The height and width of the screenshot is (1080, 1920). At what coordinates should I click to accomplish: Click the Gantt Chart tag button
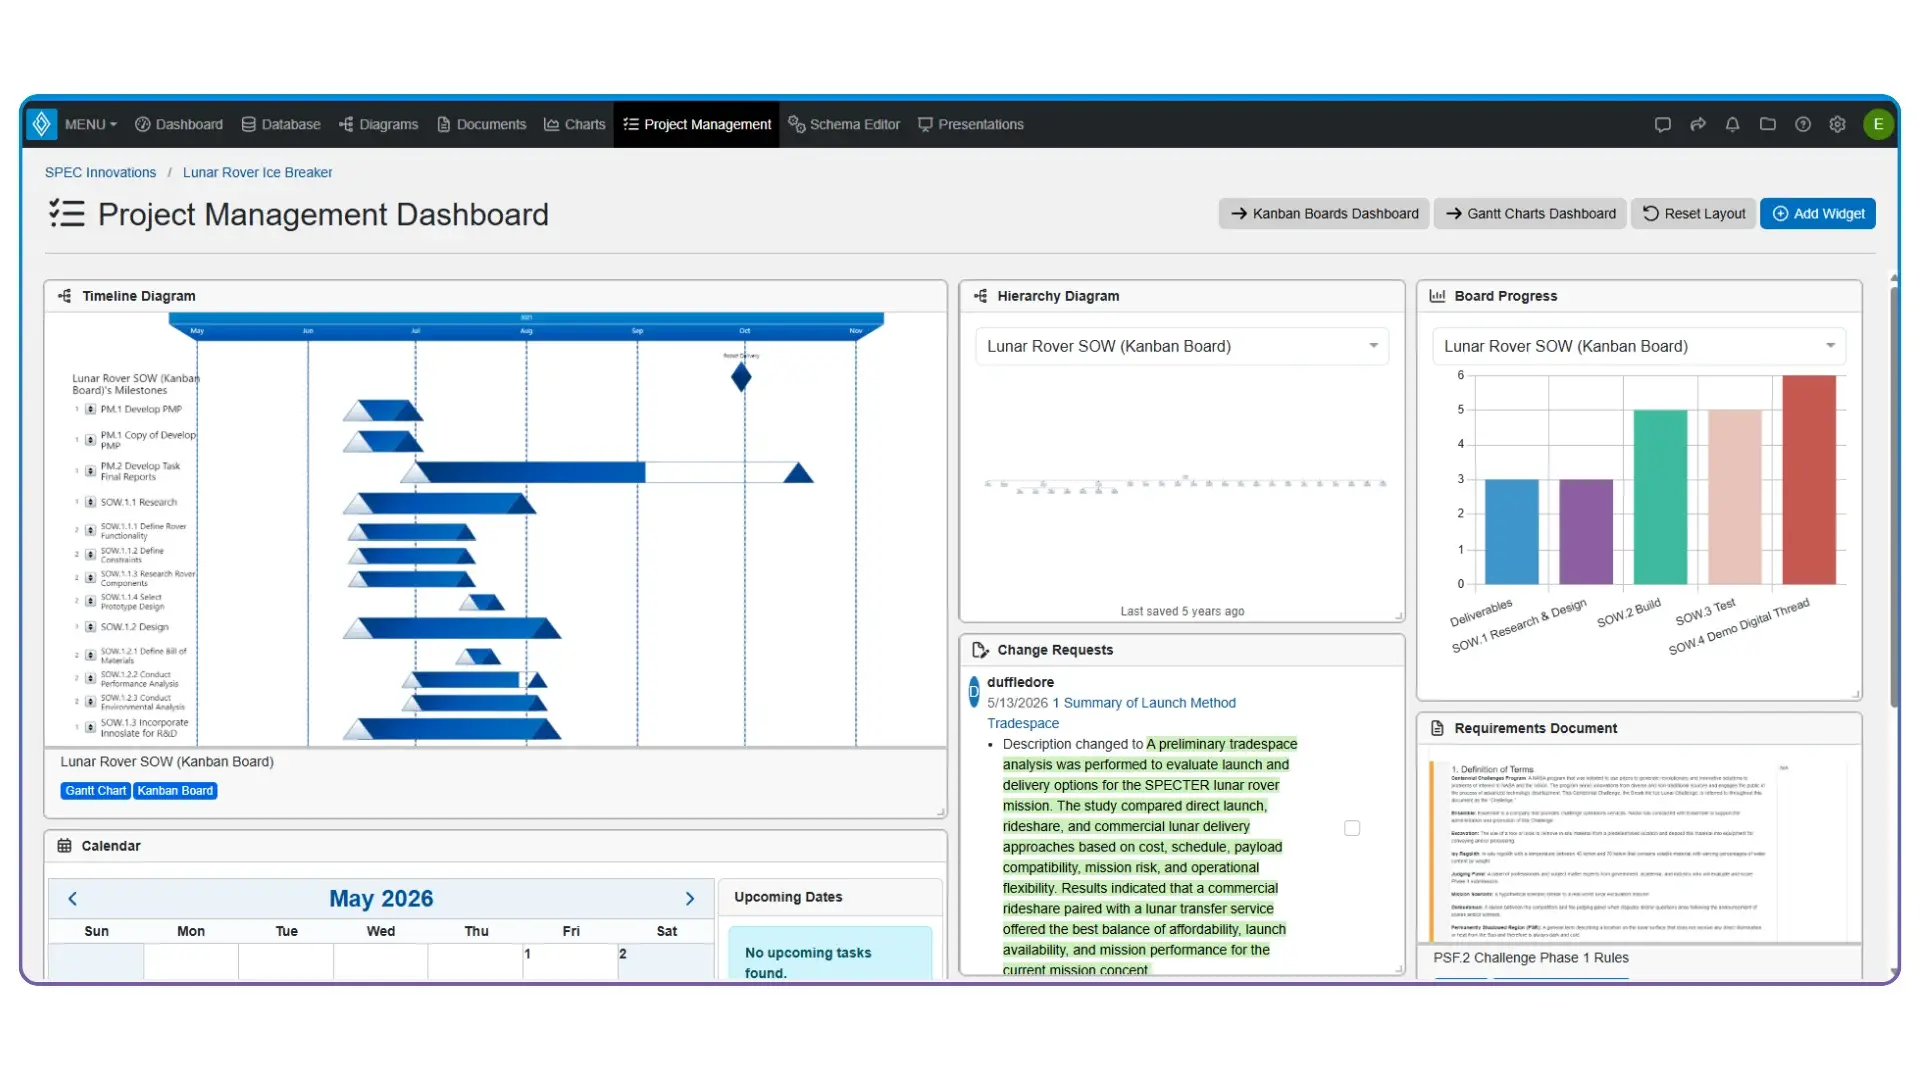[96, 791]
